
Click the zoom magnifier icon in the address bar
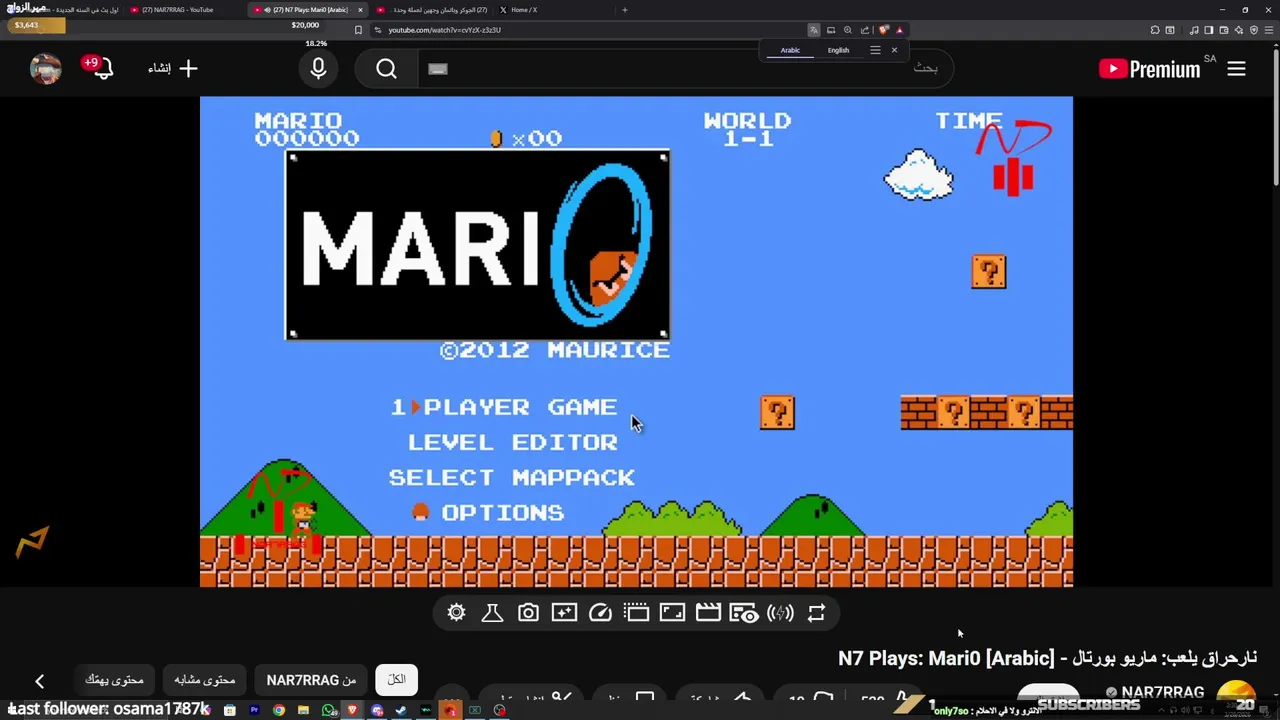click(x=848, y=30)
